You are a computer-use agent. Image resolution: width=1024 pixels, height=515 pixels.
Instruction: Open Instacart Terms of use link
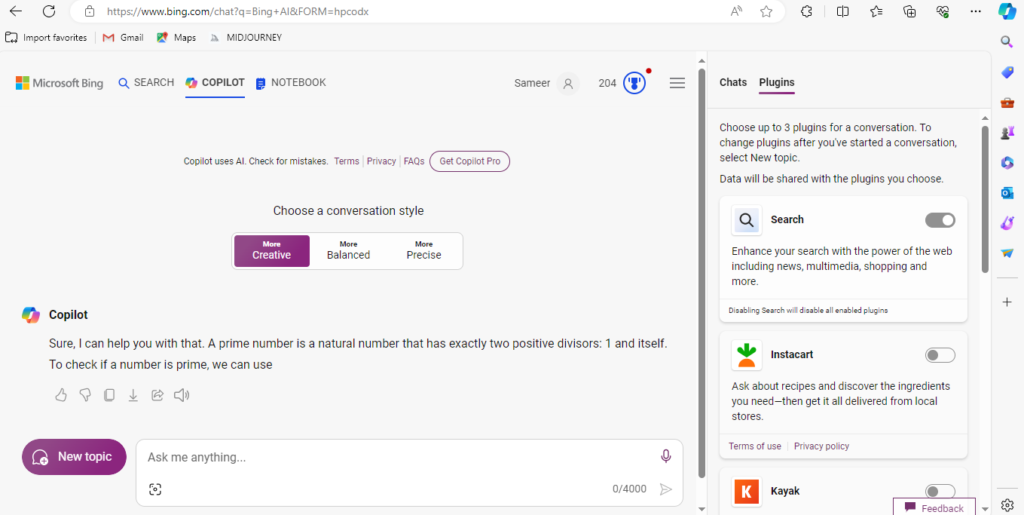pos(755,446)
